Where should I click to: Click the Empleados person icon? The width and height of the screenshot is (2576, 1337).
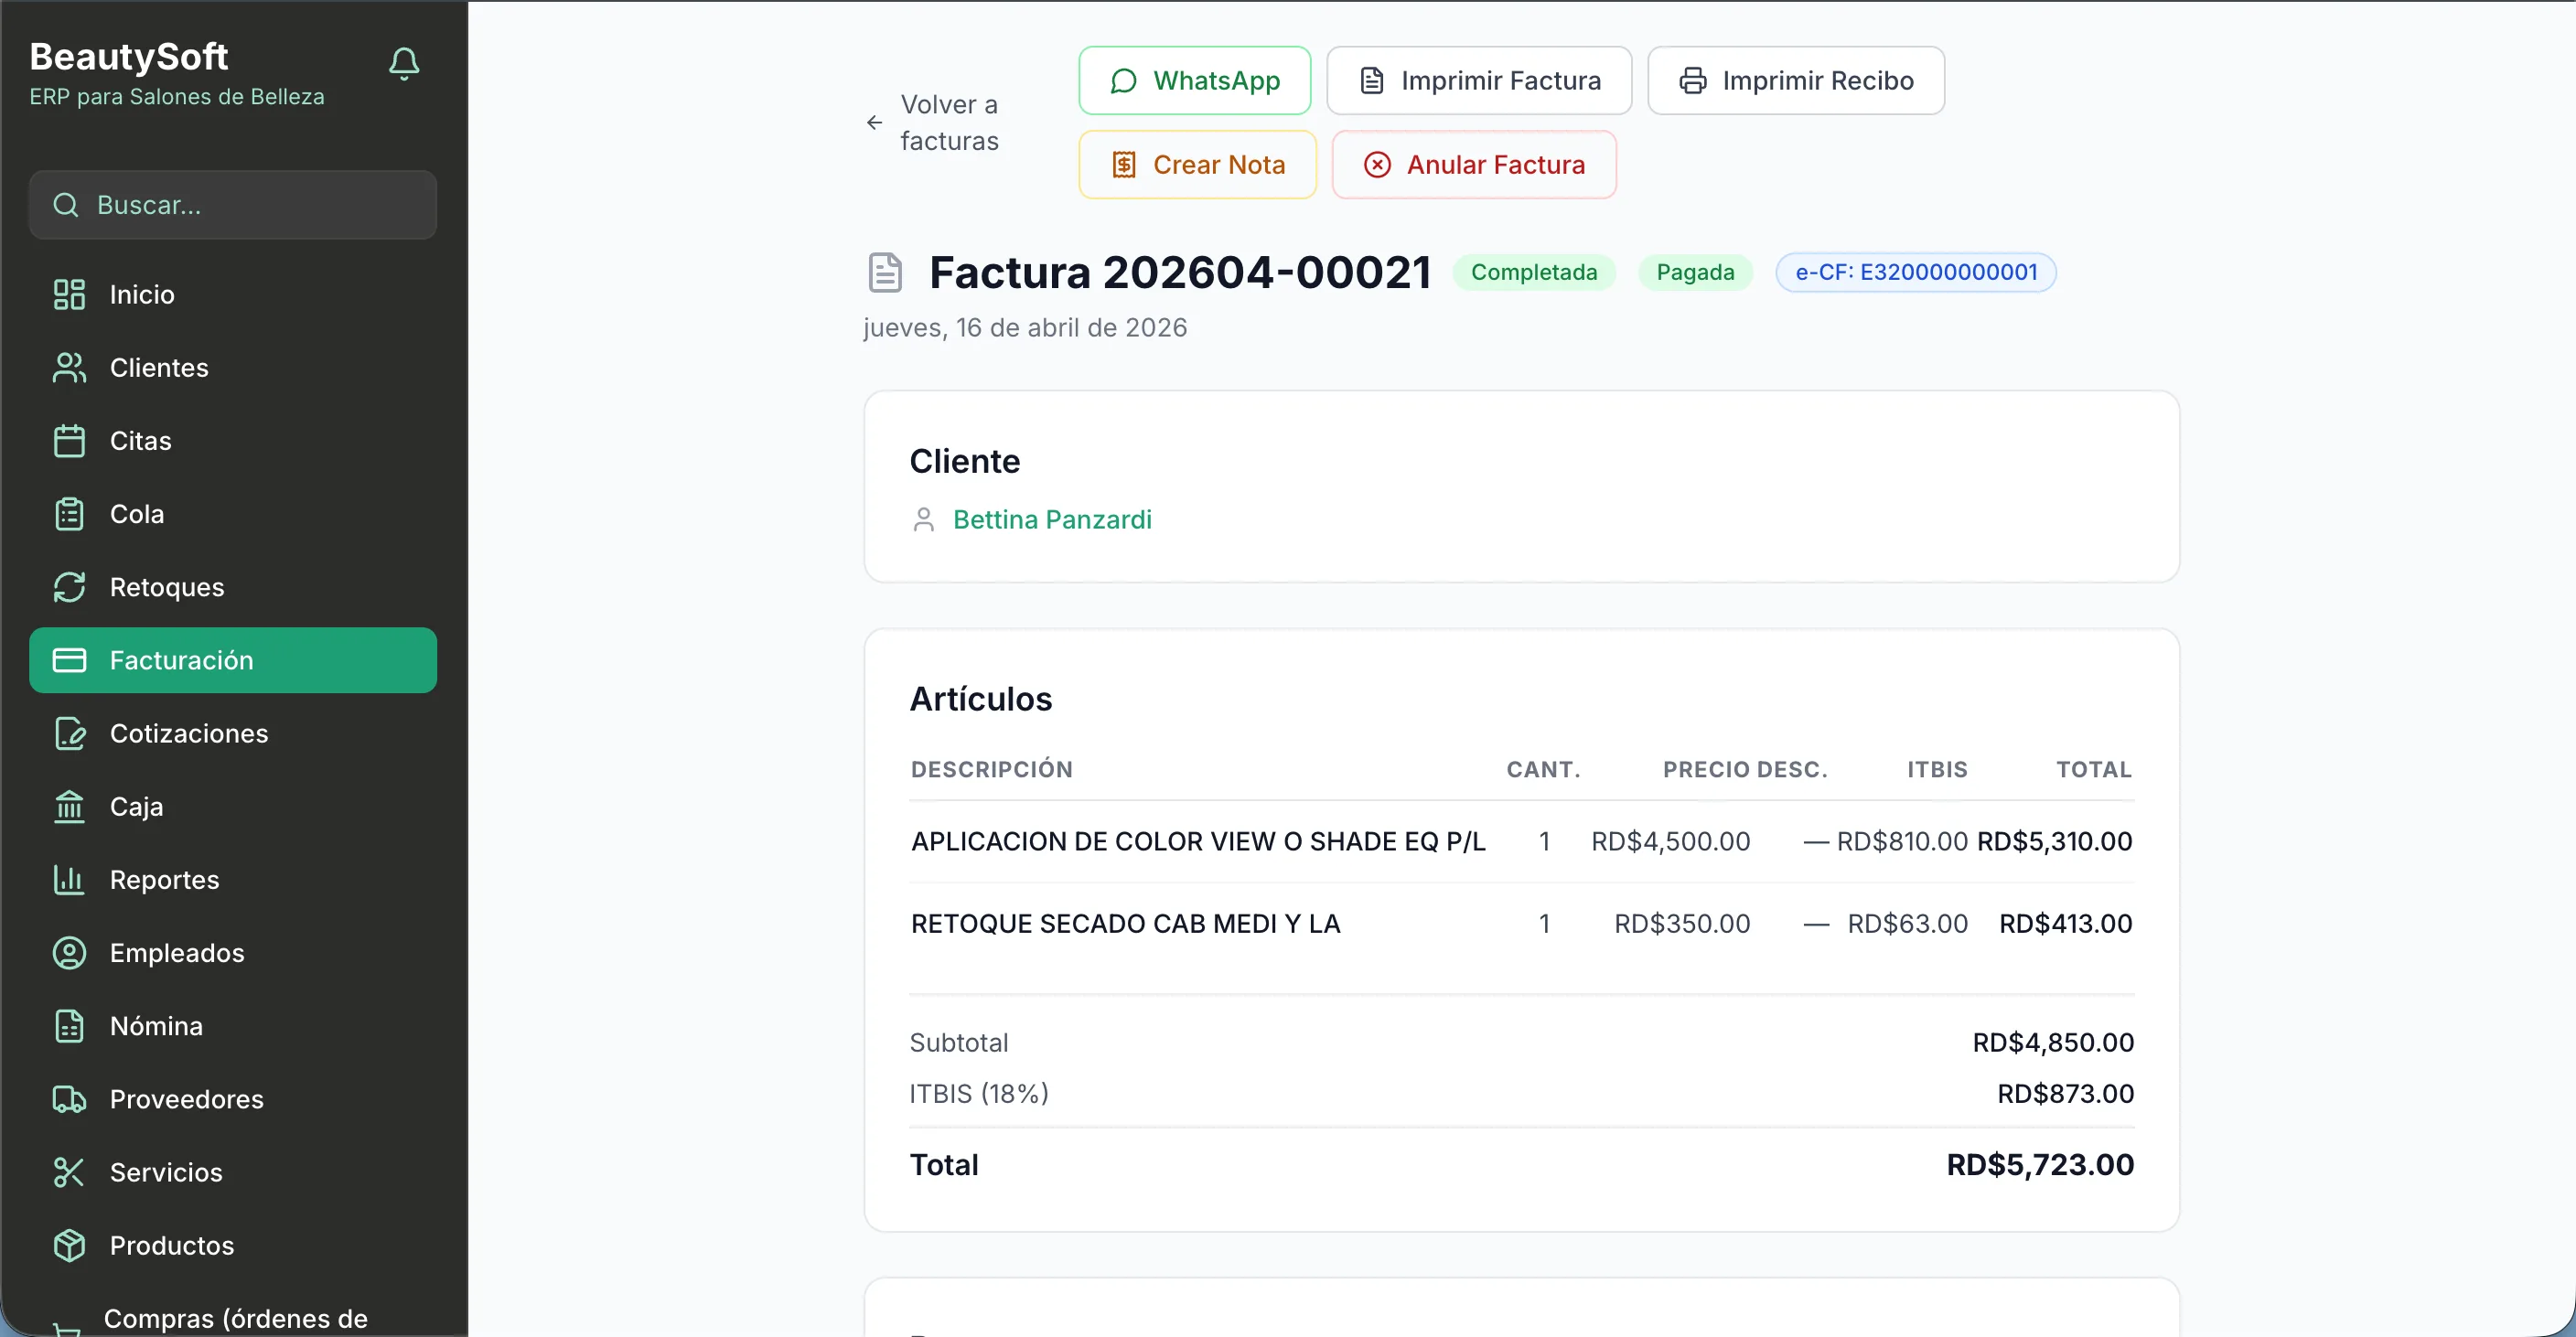(x=68, y=953)
